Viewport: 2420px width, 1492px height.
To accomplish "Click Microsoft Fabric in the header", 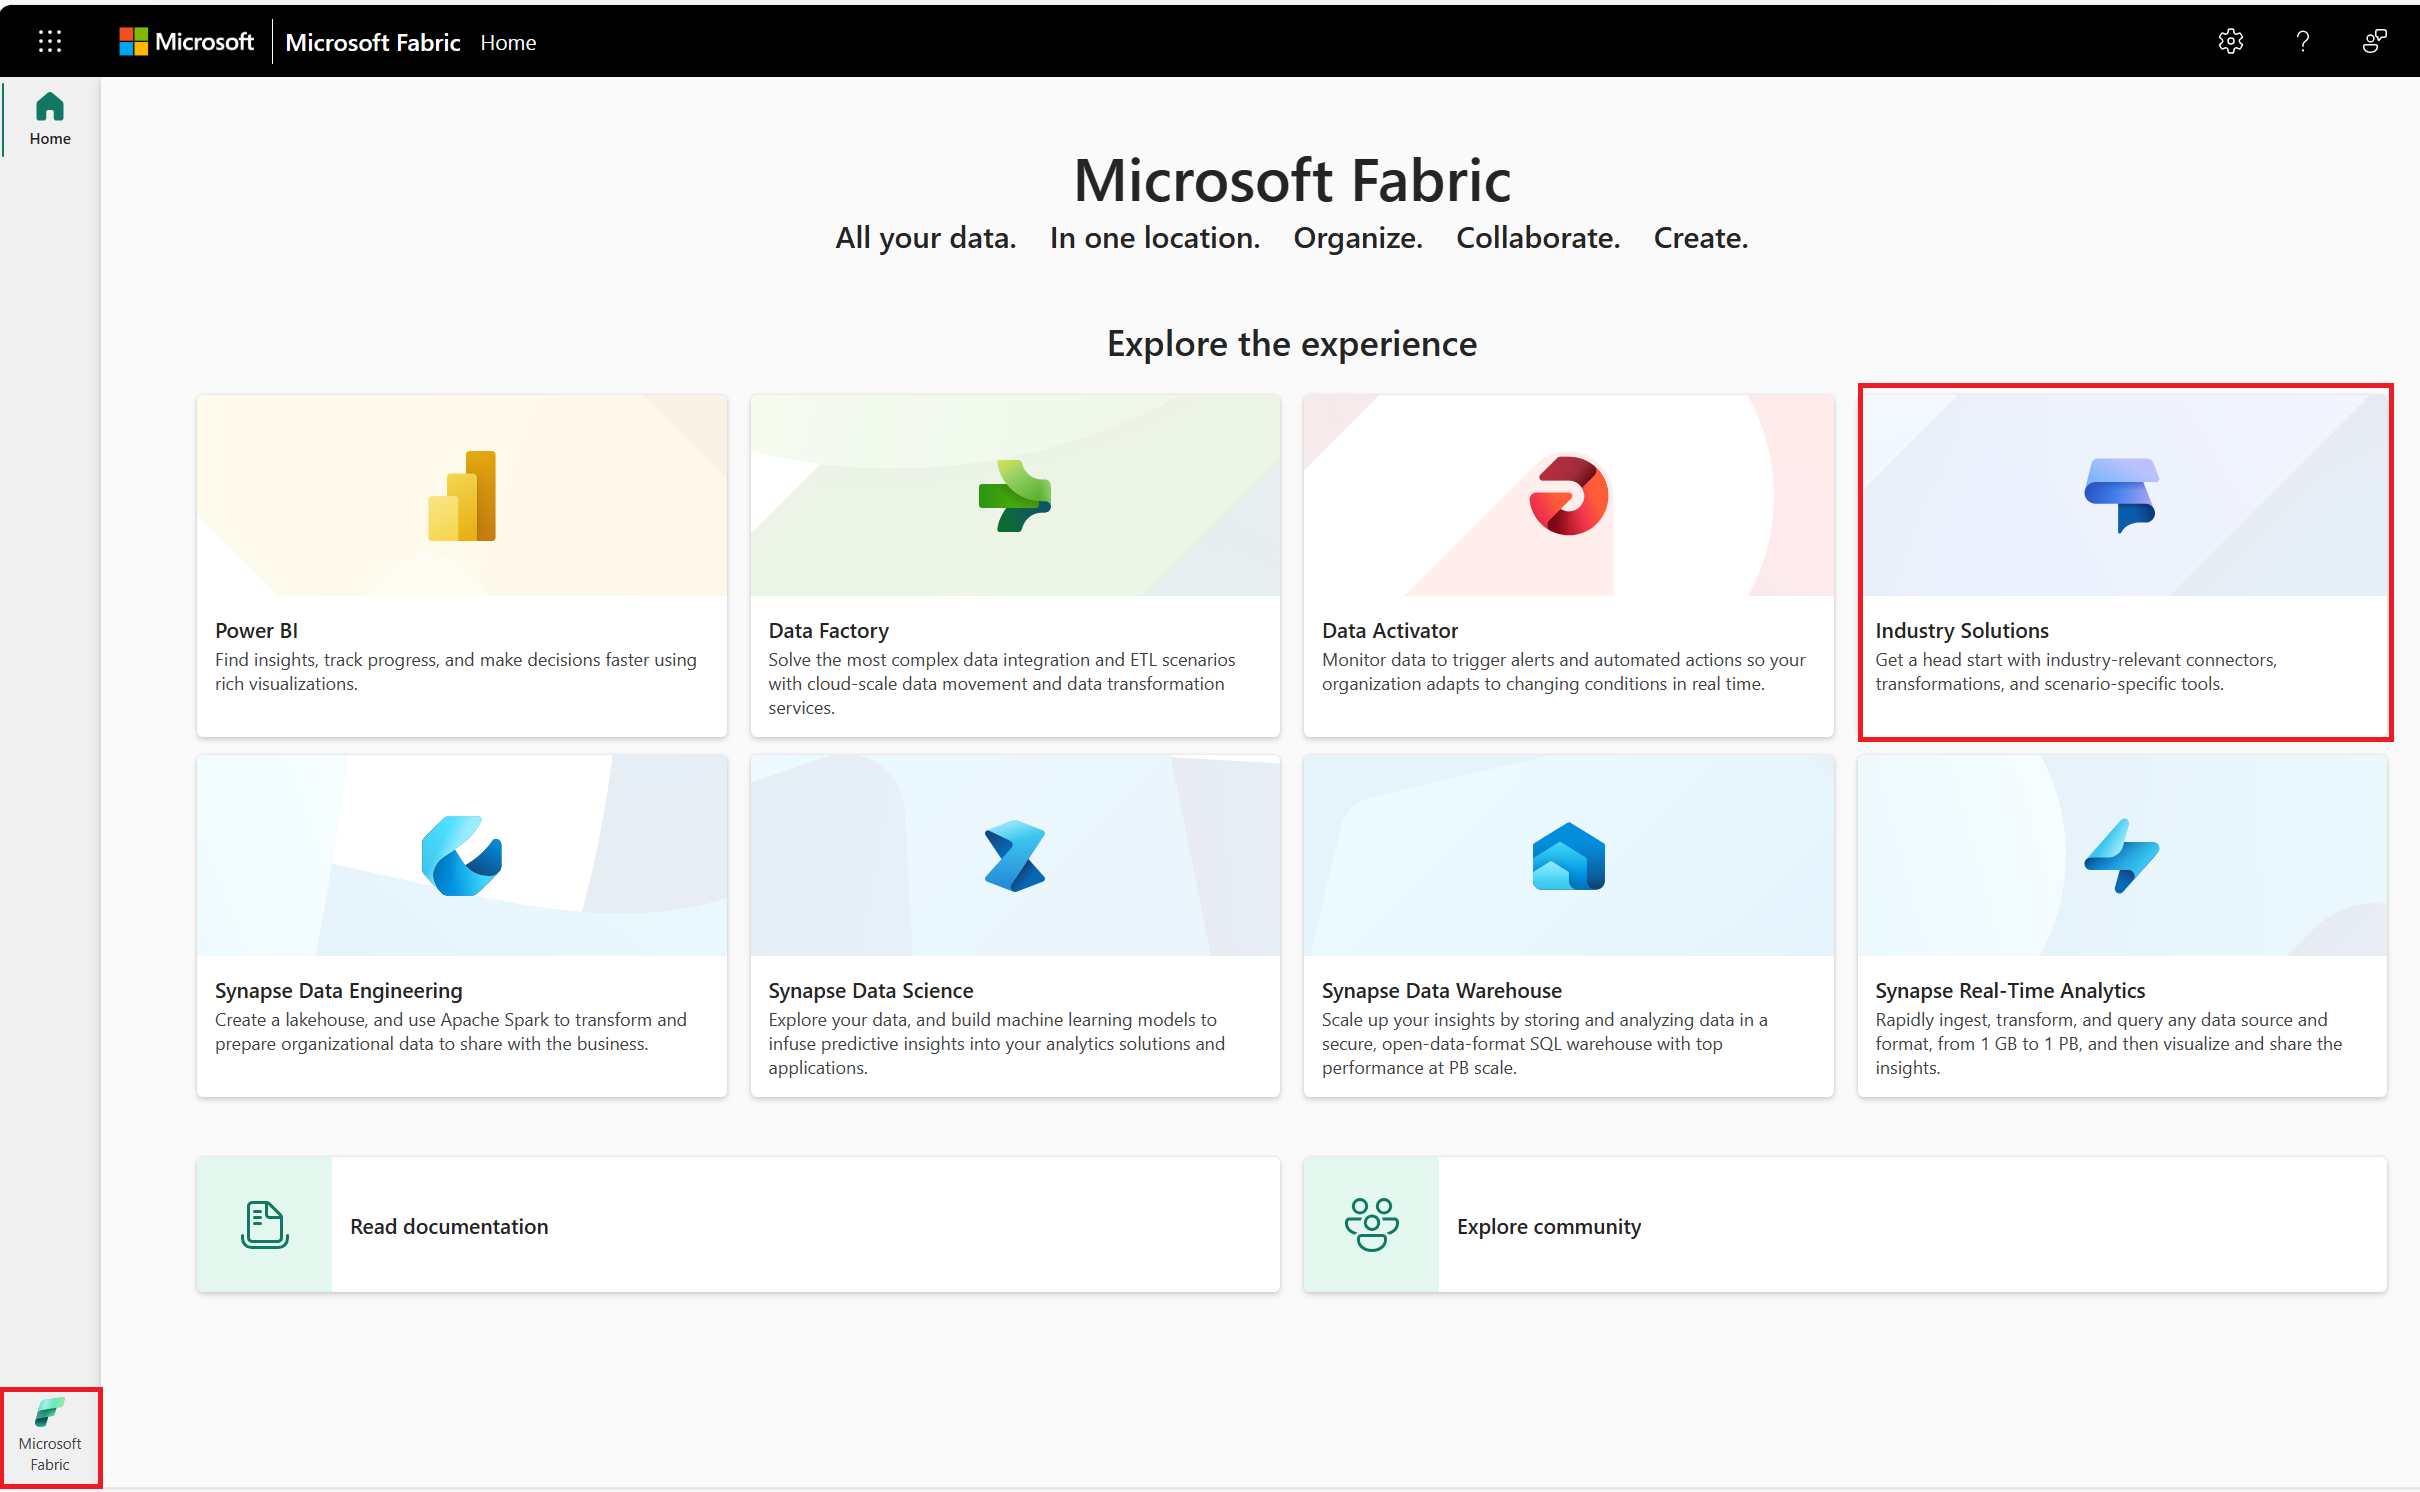I will pyautogui.click(x=373, y=42).
